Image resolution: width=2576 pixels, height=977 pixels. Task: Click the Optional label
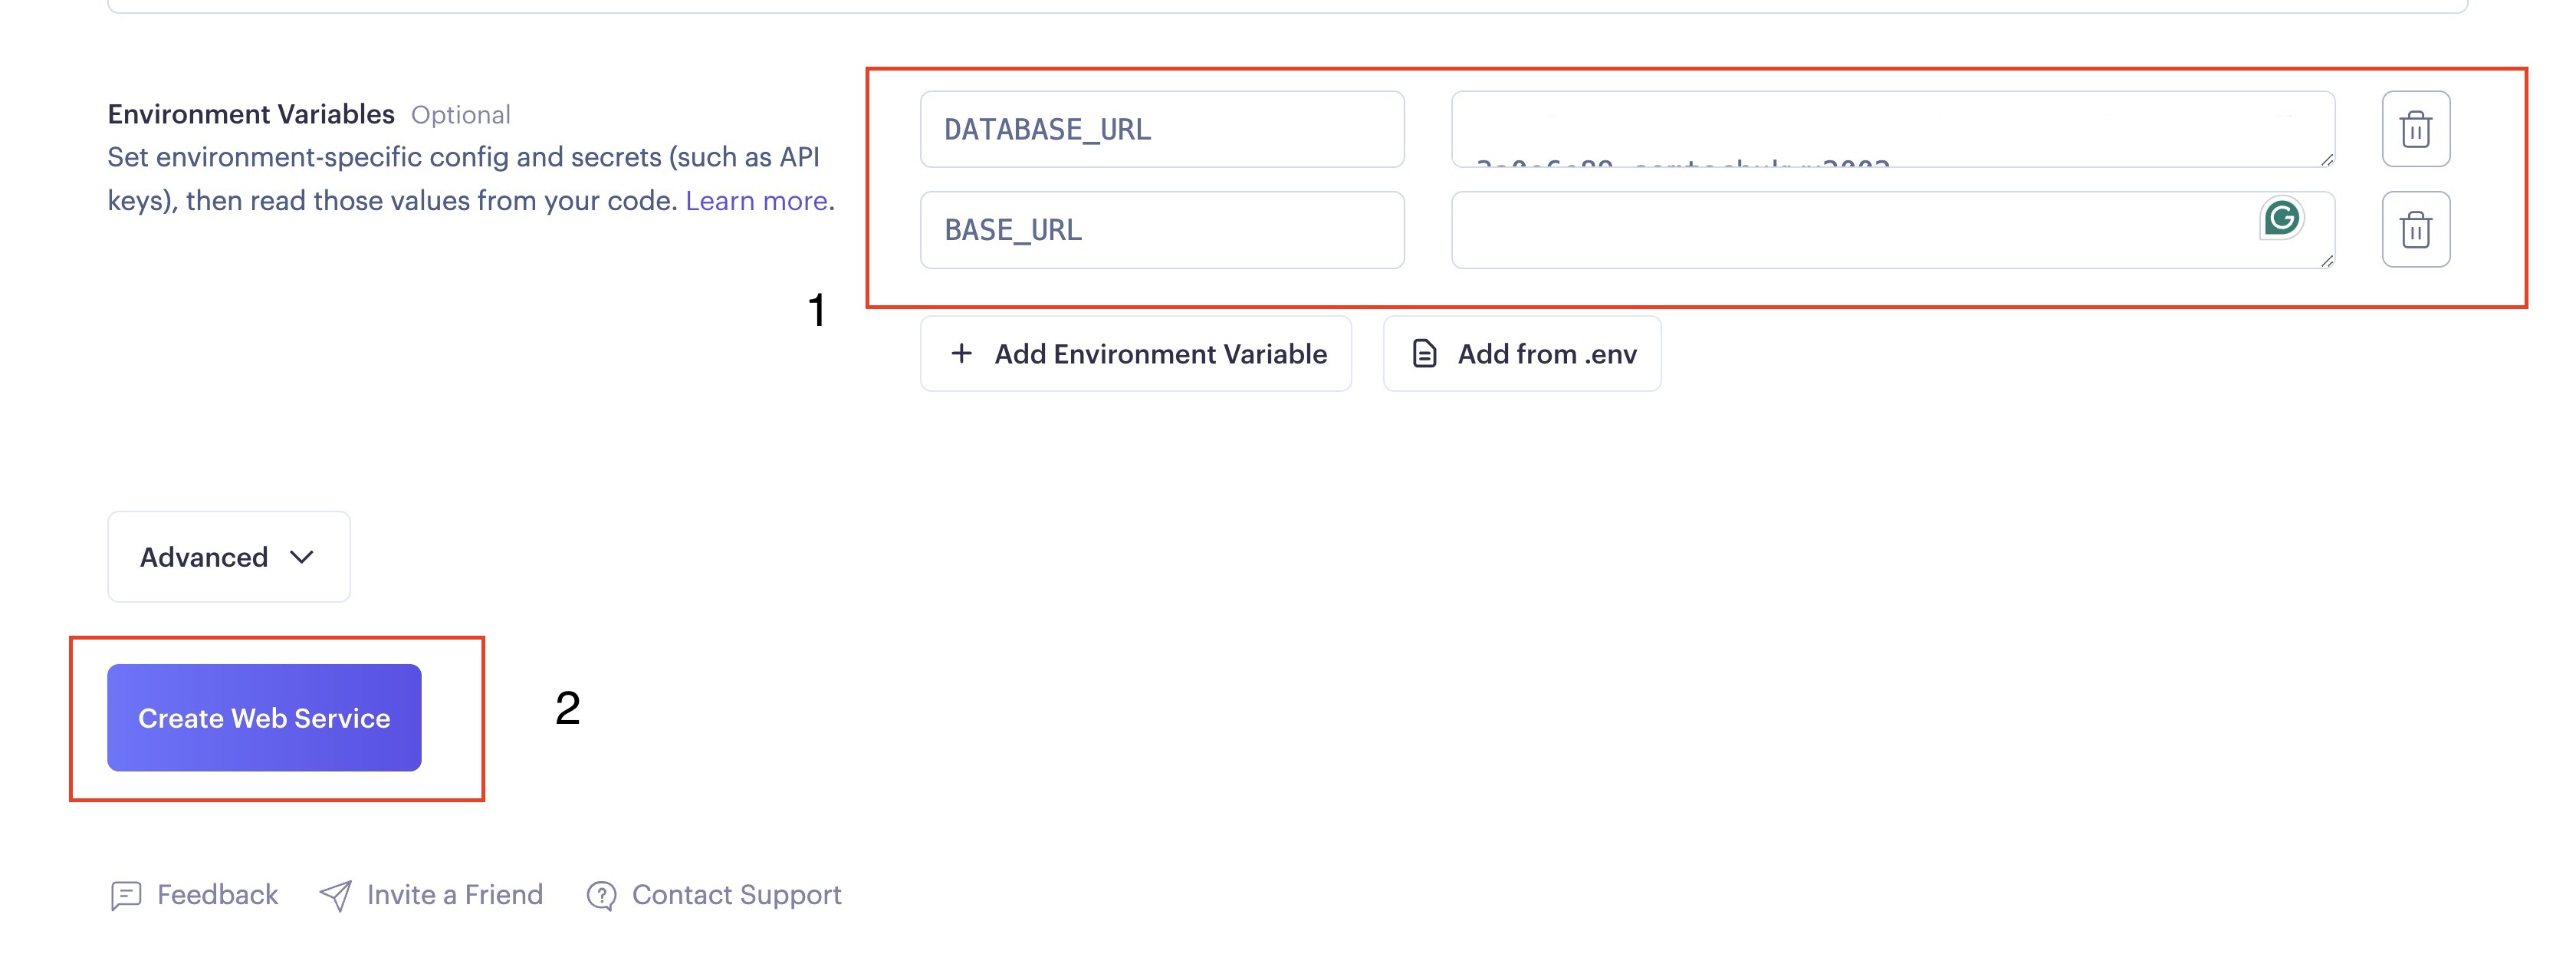(x=461, y=115)
